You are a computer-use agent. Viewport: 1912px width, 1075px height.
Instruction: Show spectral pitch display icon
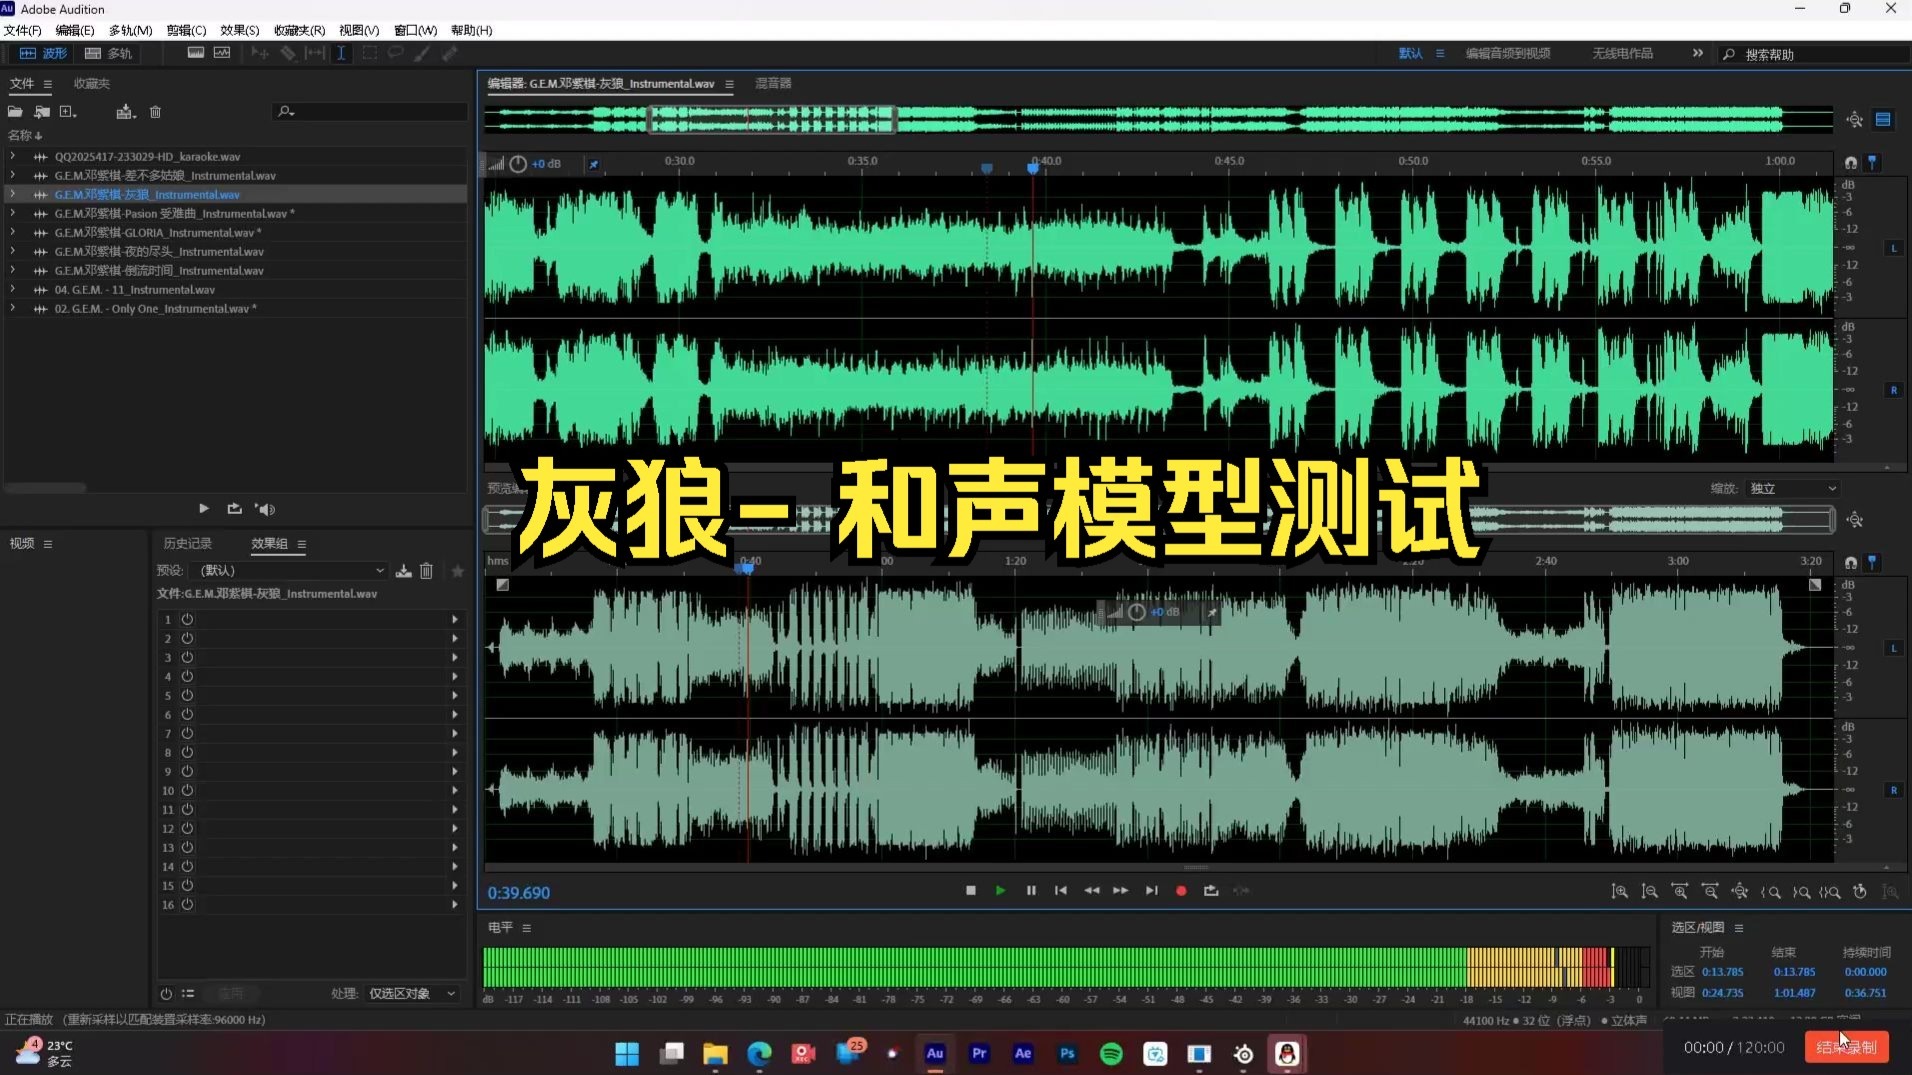tap(222, 53)
